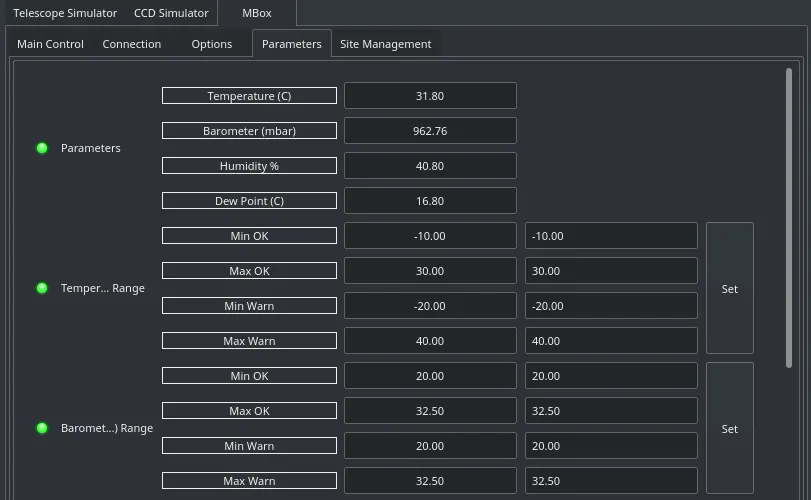Edit Temperature Max OK input showing 30.00
The height and width of the screenshot is (500, 811).
[611, 271]
